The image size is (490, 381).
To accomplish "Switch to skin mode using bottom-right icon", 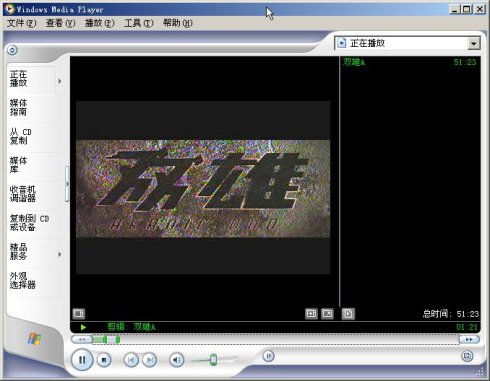I will 467,356.
